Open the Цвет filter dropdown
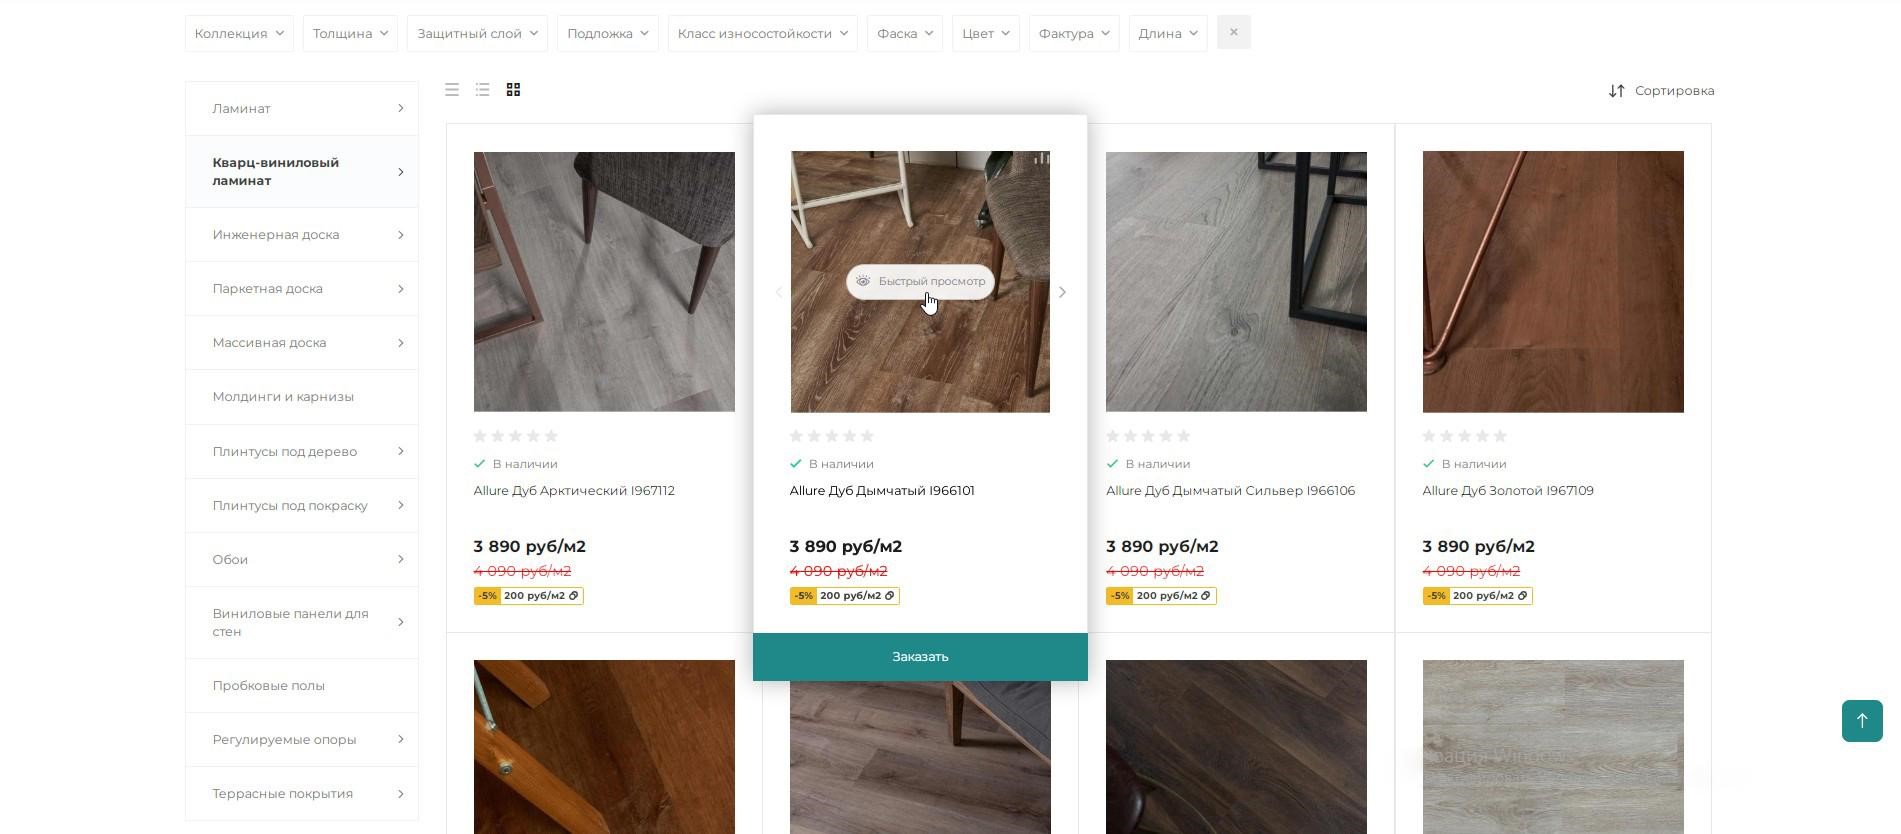 [x=985, y=34]
